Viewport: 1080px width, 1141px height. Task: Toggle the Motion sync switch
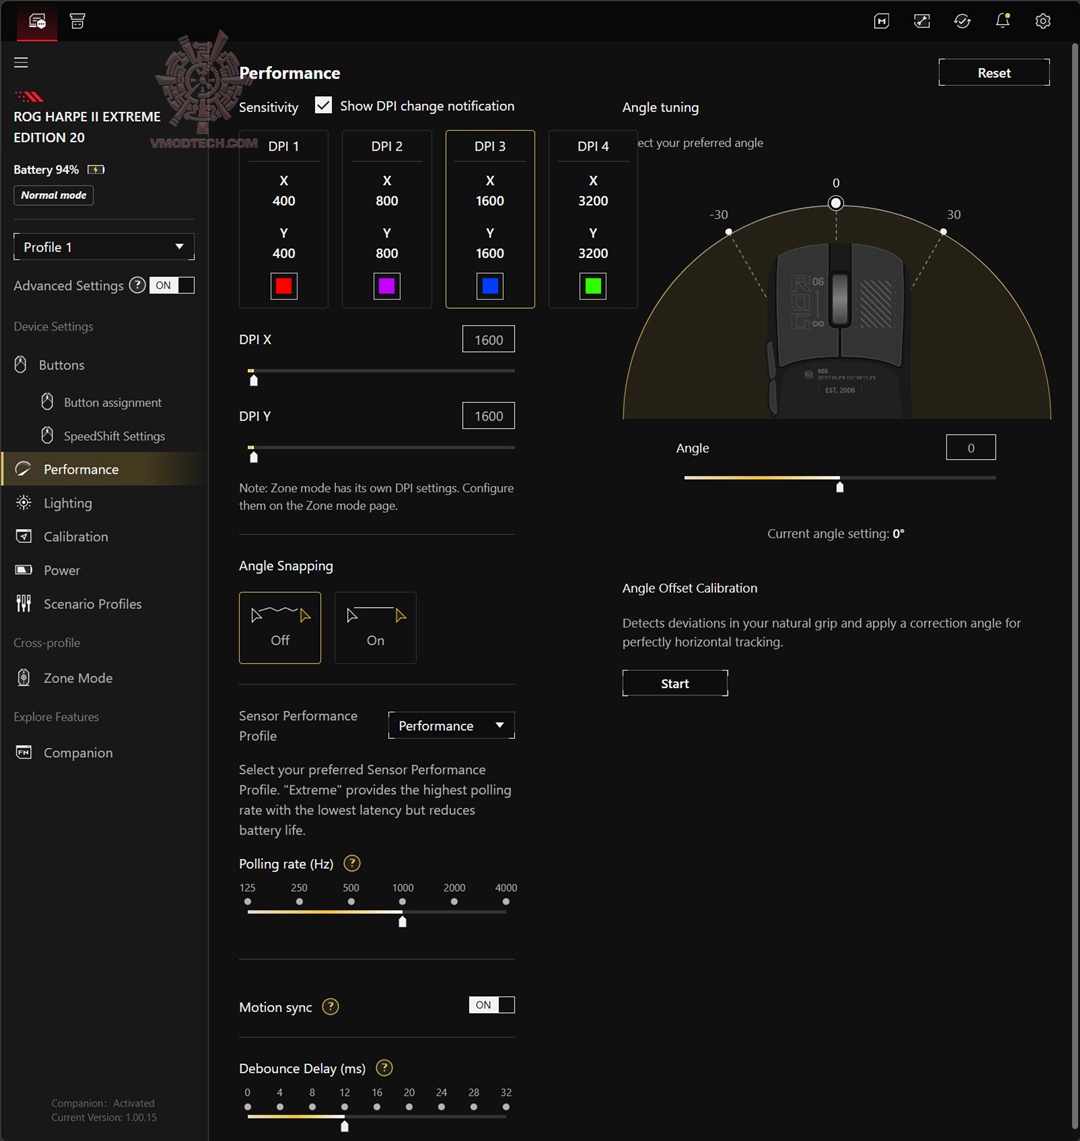491,1005
